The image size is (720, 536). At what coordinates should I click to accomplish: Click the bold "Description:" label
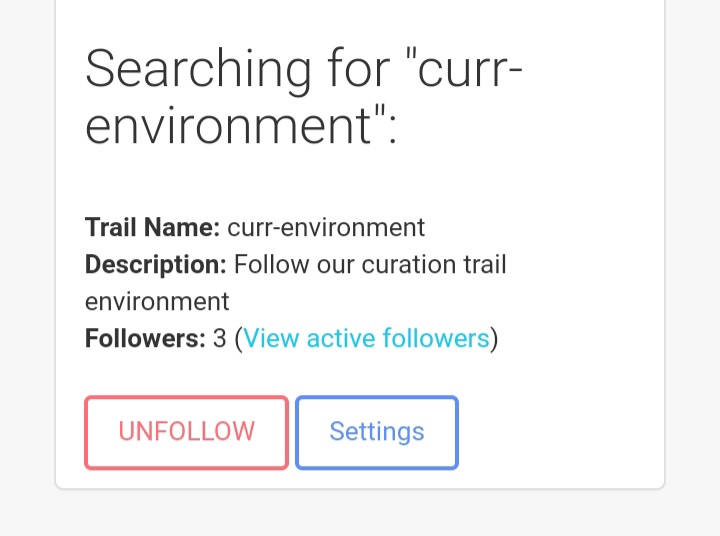(x=156, y=265)
